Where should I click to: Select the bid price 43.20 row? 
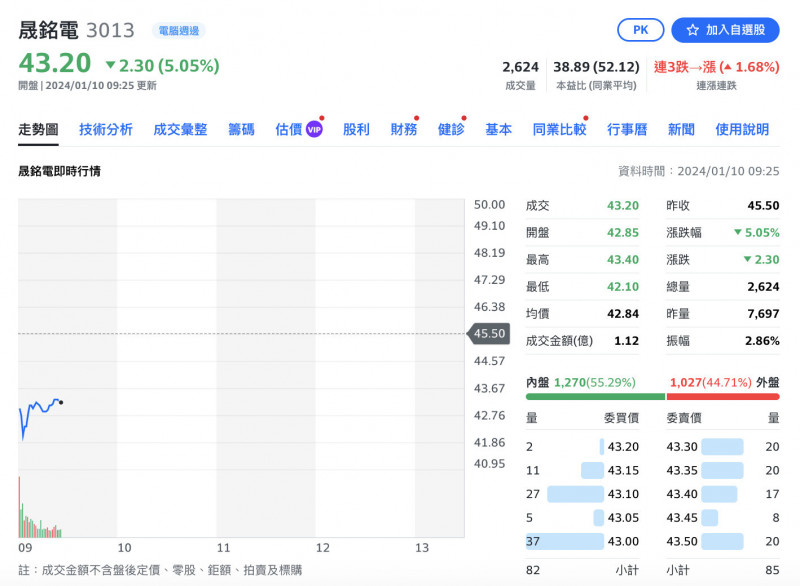pos(582,447)
